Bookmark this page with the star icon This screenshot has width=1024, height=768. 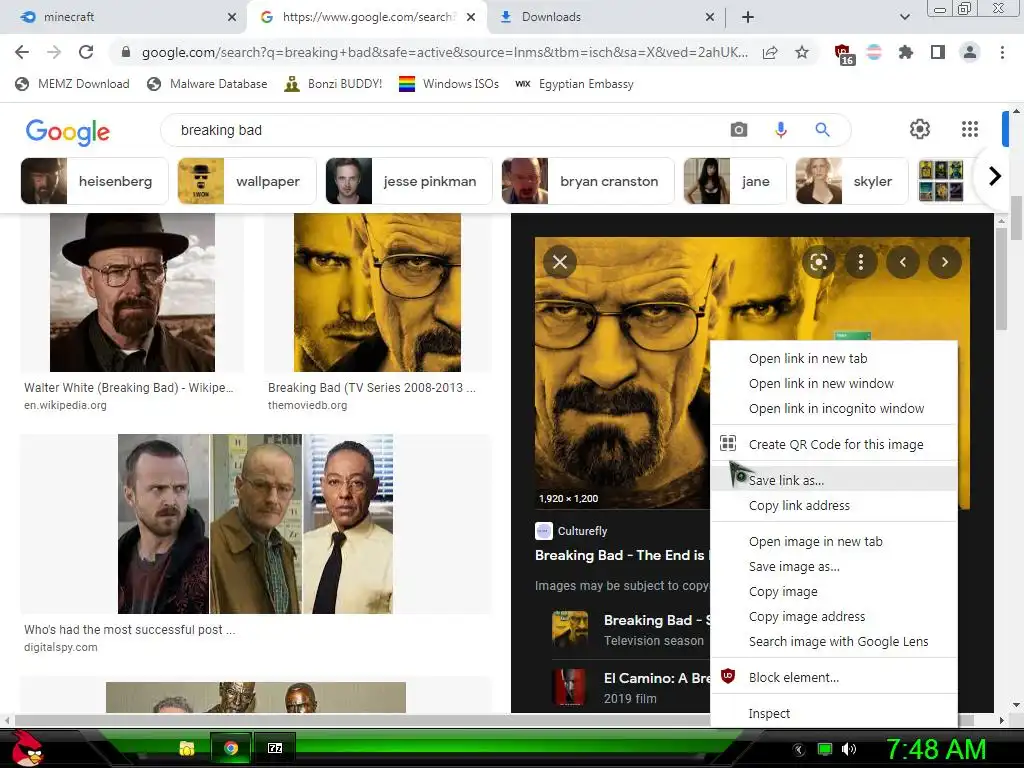click(x=802, y=52)
